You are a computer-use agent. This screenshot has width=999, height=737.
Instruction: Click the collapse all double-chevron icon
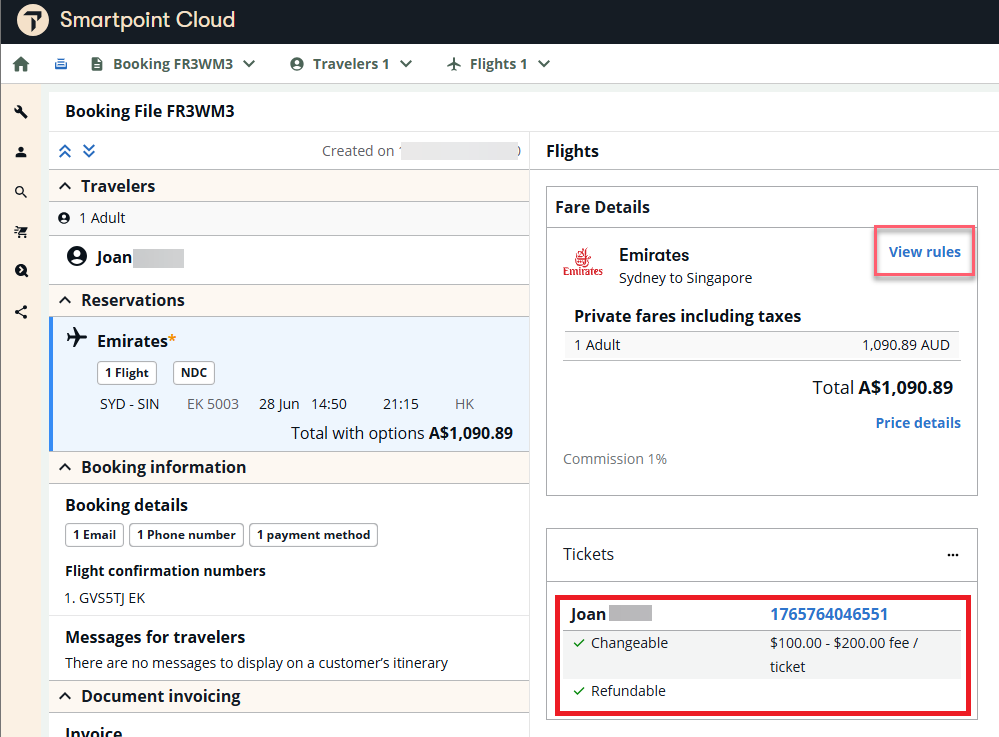[66, 151]
